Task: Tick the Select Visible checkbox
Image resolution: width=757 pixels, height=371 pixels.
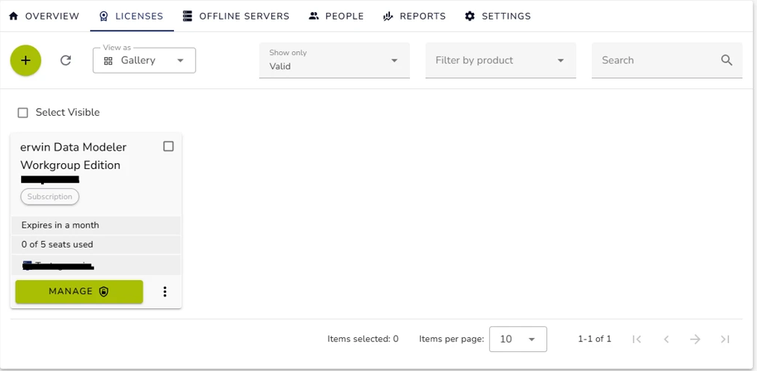Action: (23, 113)
